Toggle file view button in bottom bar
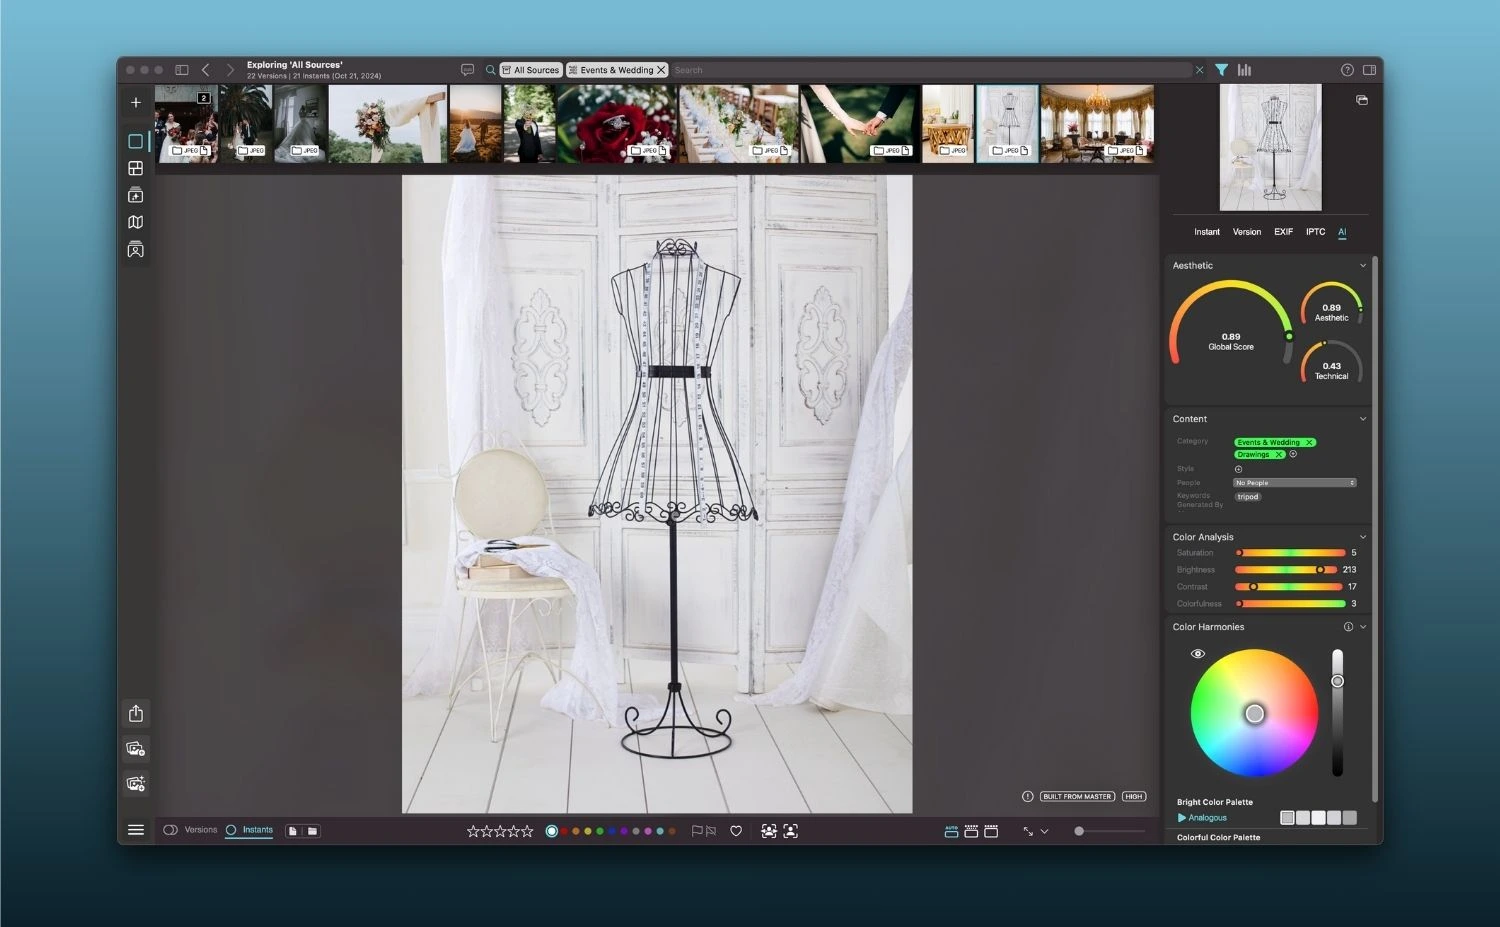This screenshot has width=1500, height=927. (293, 831)
